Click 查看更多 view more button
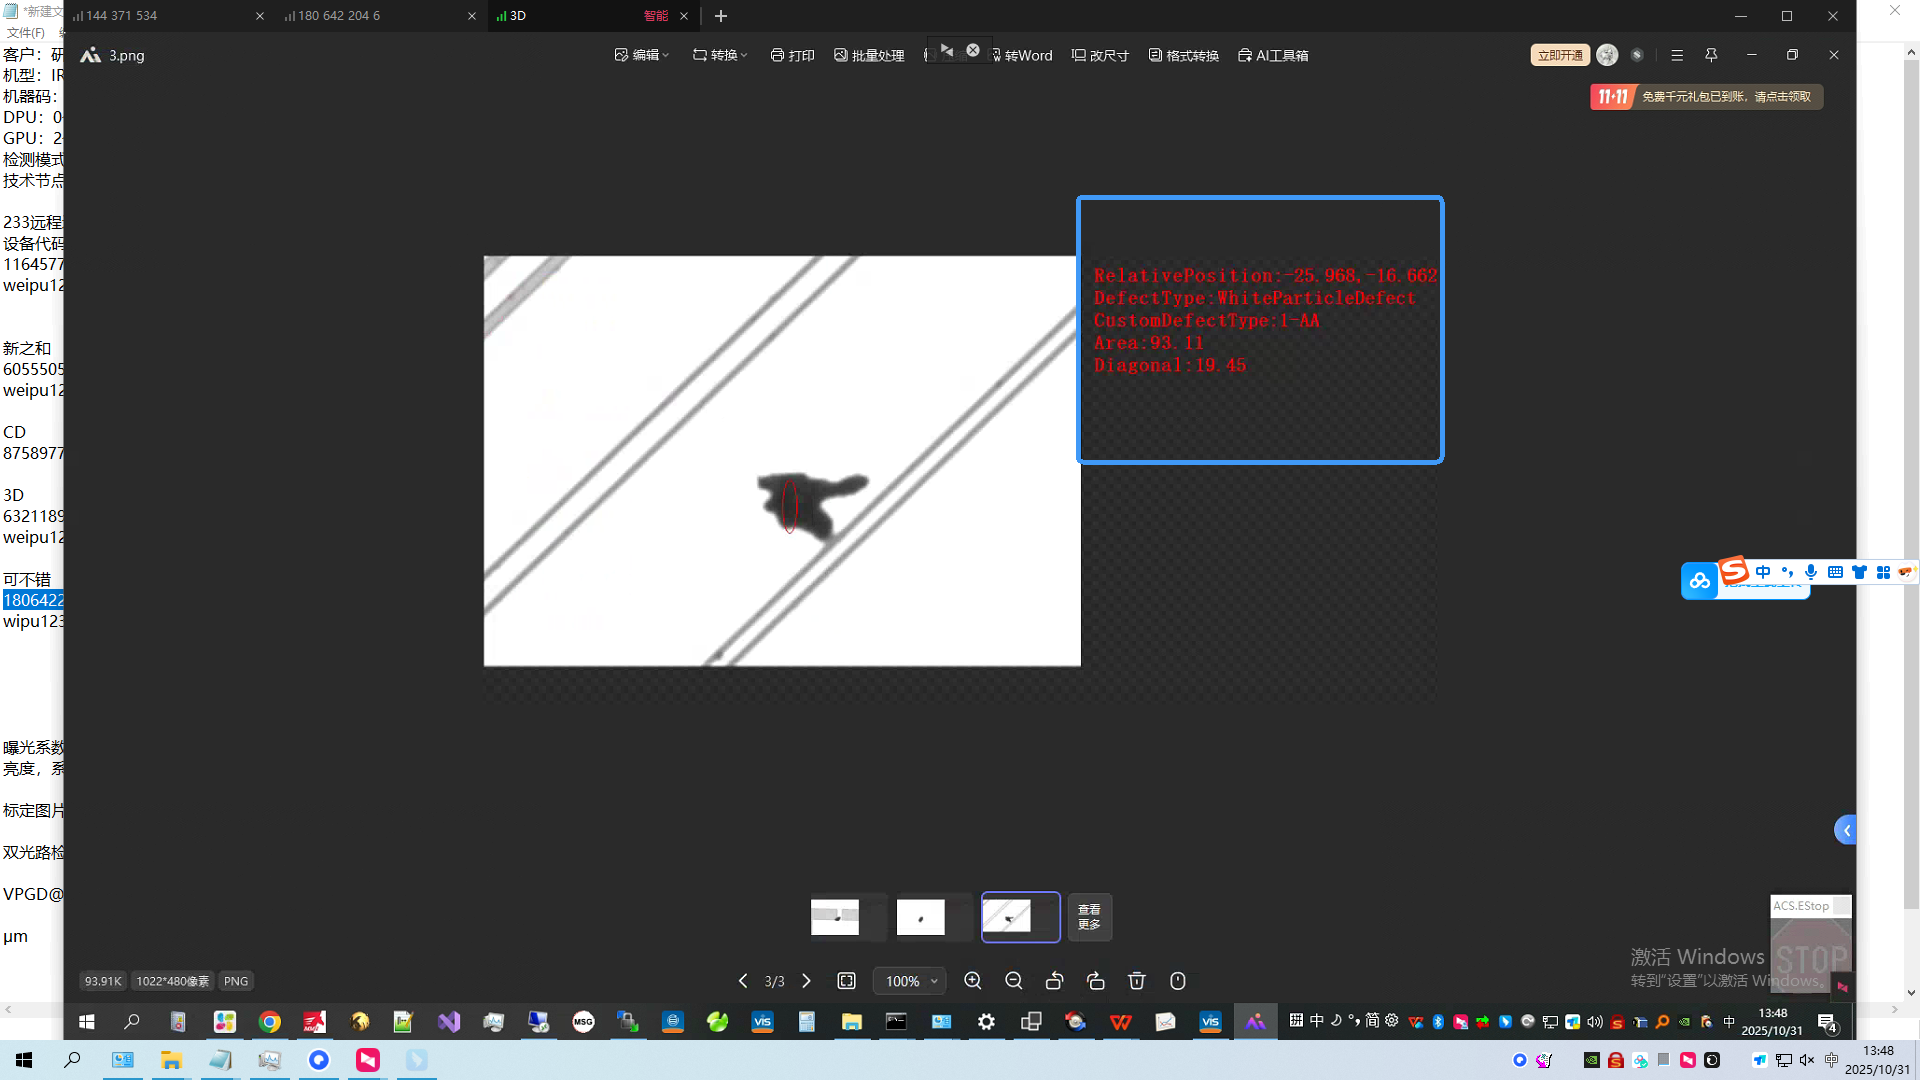 [x=1089, y=917]
